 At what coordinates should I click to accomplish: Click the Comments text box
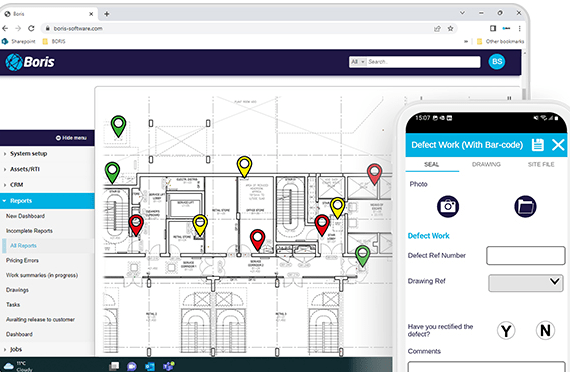pos(486,367)
